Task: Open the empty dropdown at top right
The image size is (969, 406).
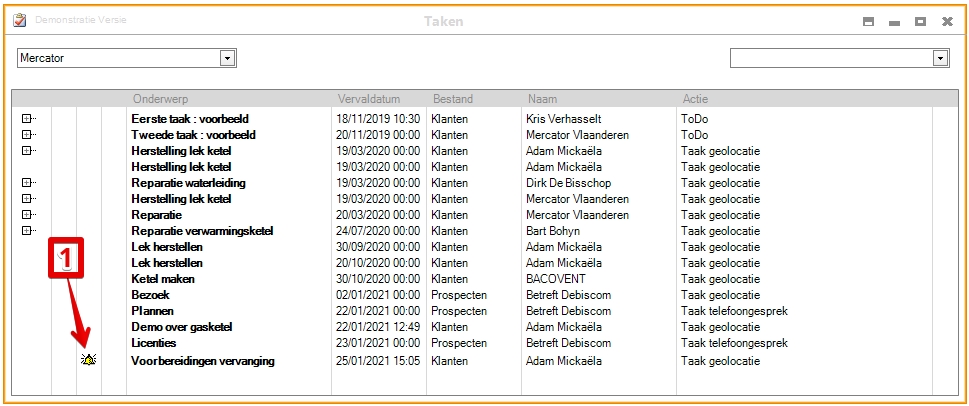Action: point(940,59)
